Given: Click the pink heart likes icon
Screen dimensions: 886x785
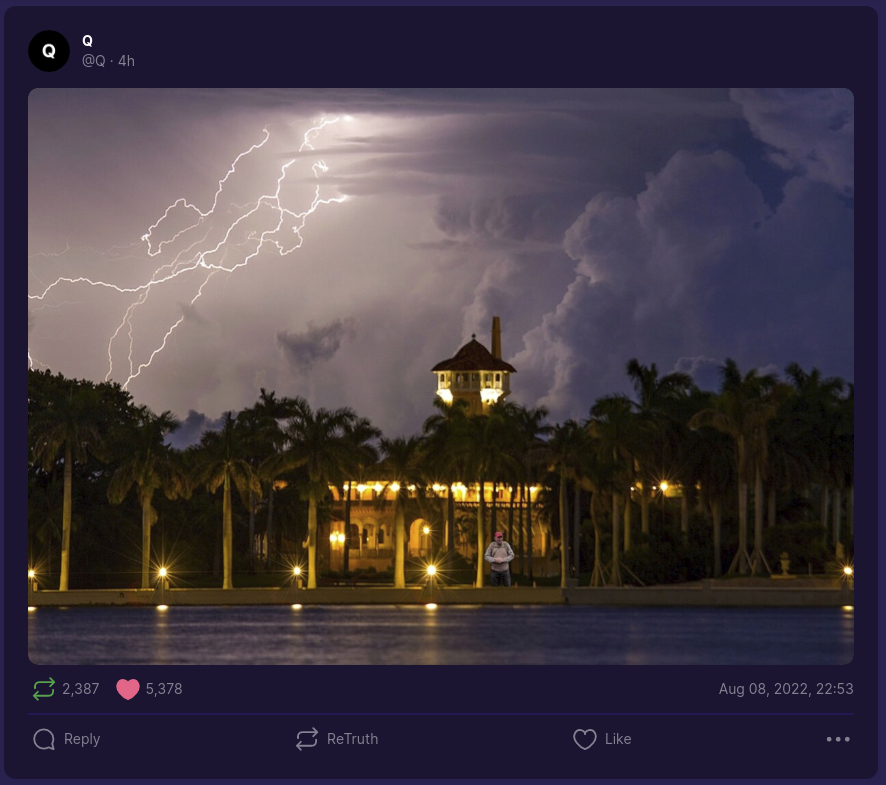Looking at the screenshot, I should click(128, 689).
